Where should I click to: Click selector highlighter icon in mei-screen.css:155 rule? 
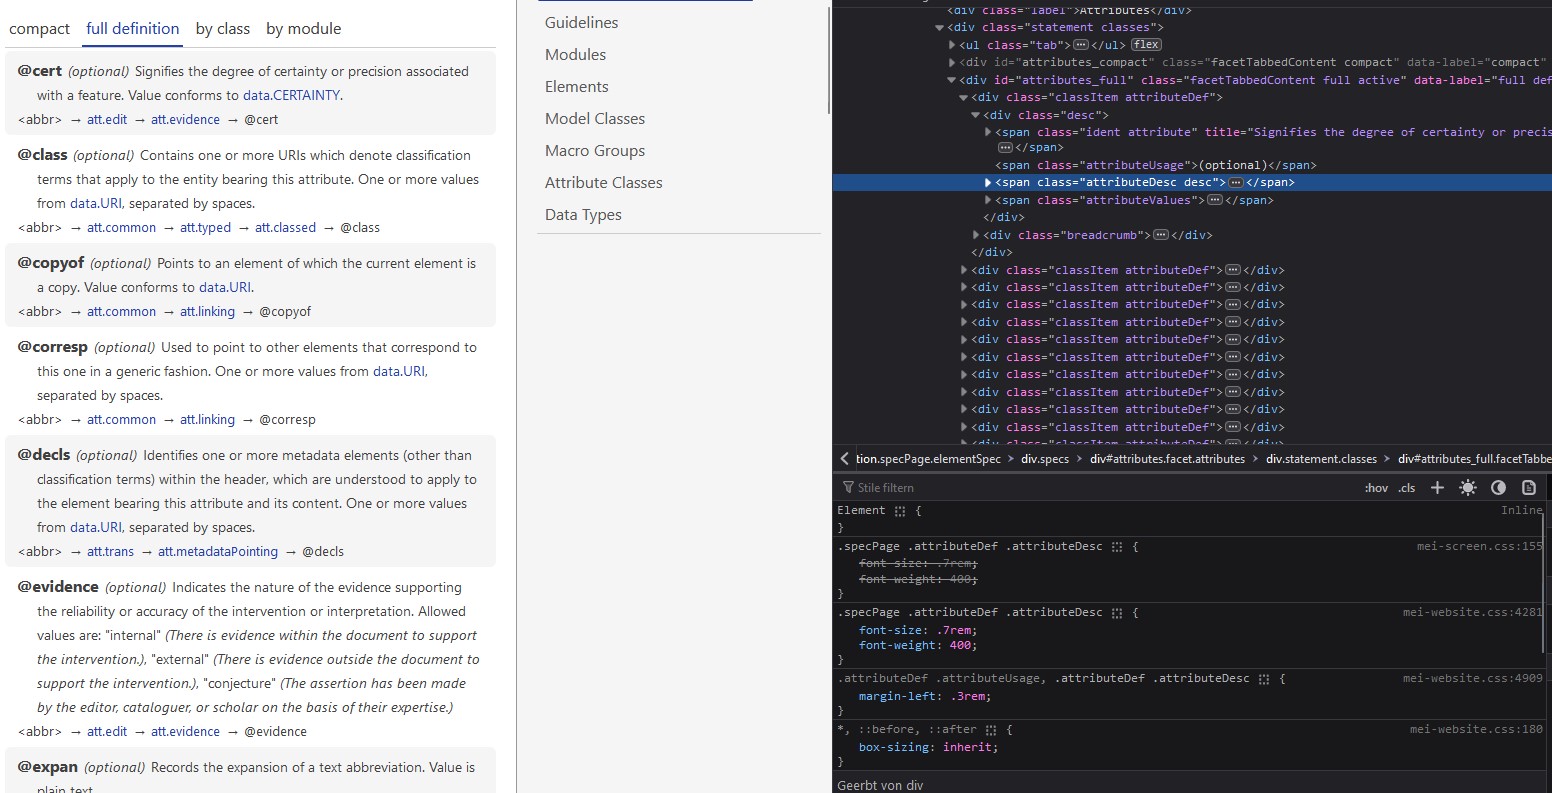1117,547
